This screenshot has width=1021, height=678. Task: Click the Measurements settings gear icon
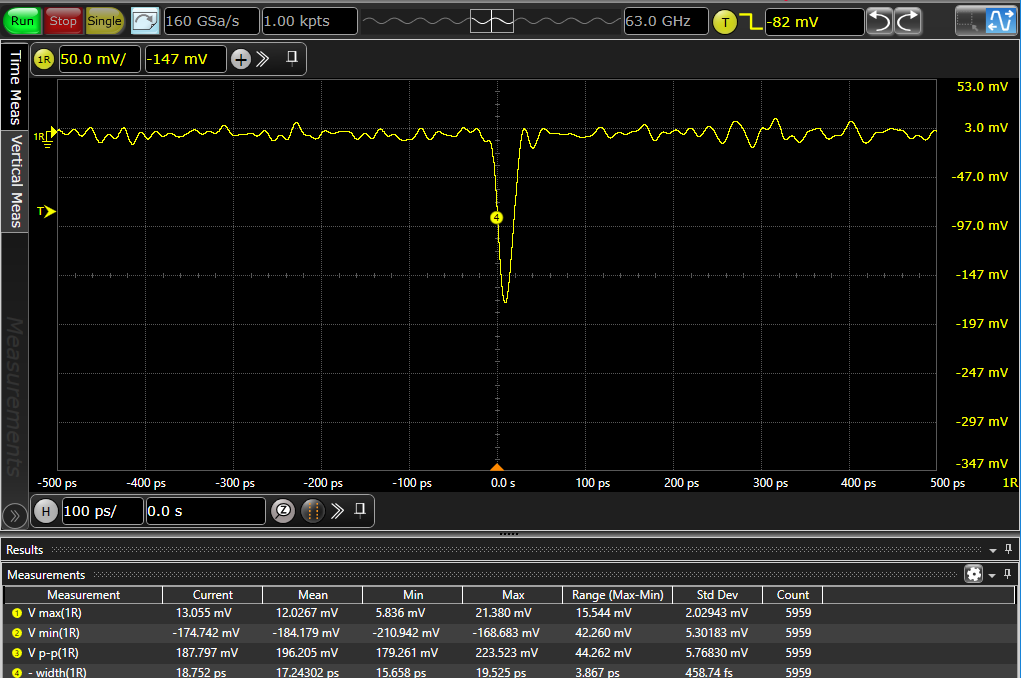(x=973, y=574)
